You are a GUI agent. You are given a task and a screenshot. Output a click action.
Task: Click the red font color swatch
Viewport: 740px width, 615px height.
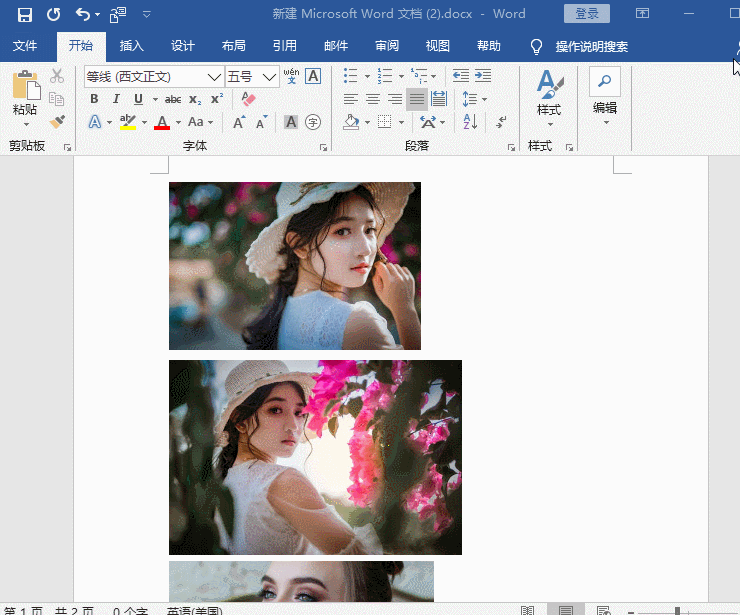coord(162,122)
